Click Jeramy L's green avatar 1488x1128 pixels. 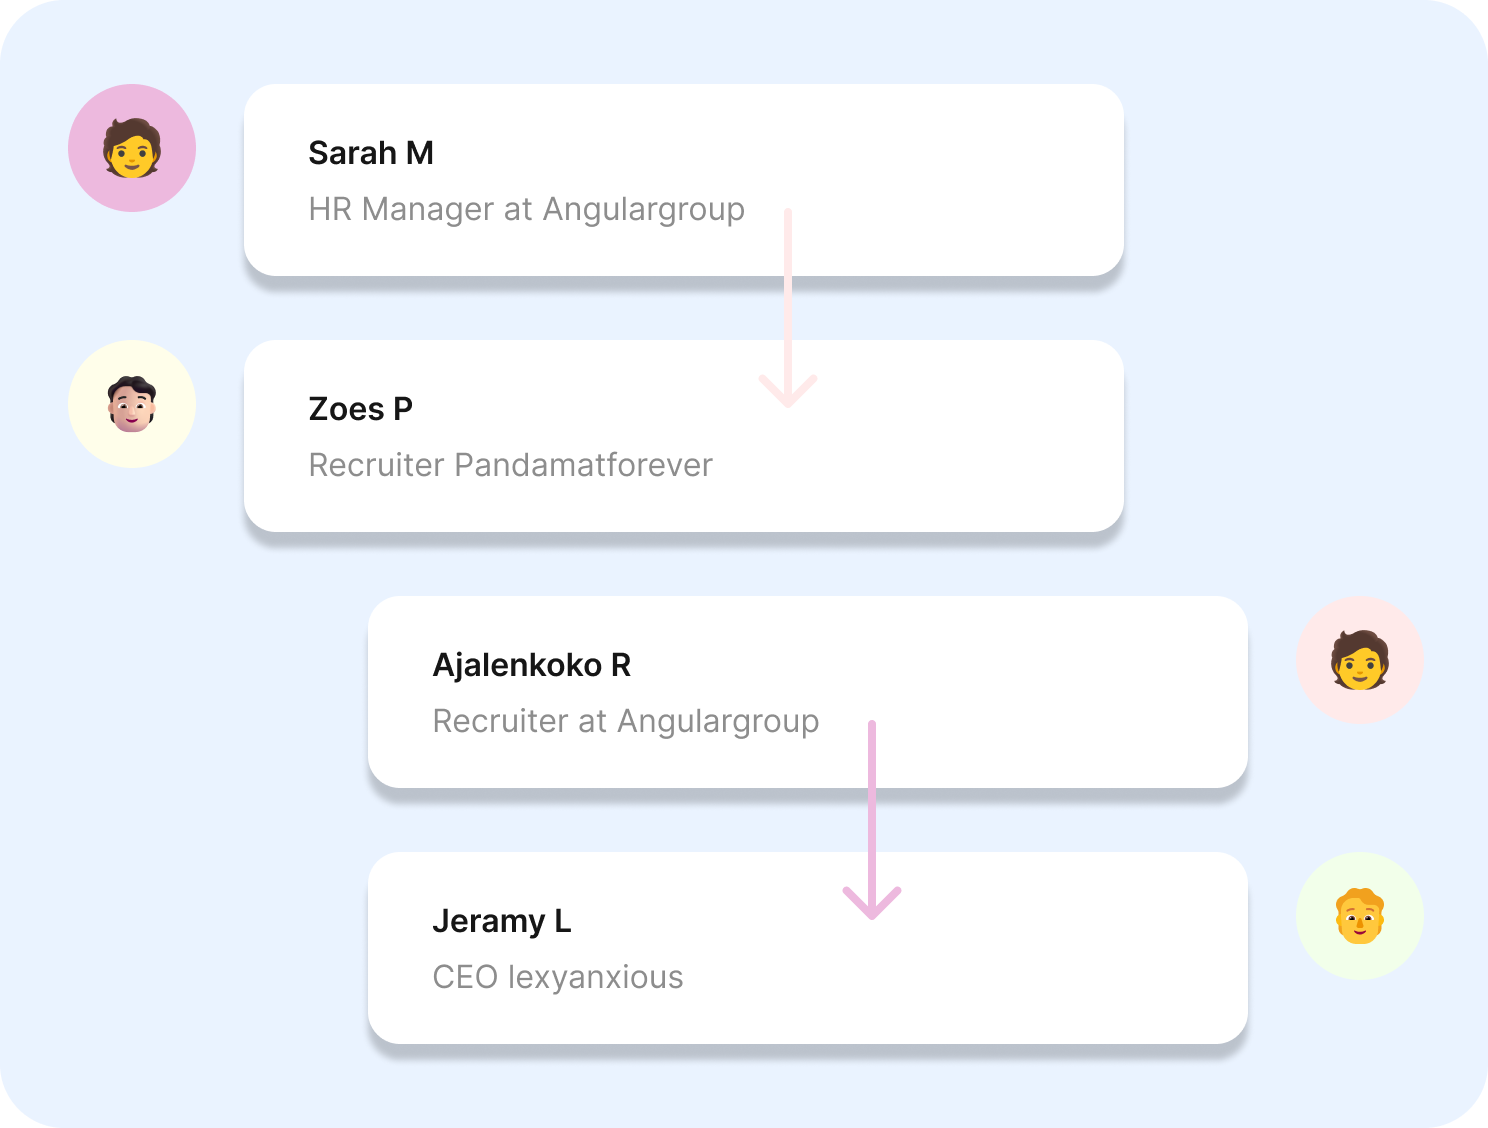(1360, 916)
